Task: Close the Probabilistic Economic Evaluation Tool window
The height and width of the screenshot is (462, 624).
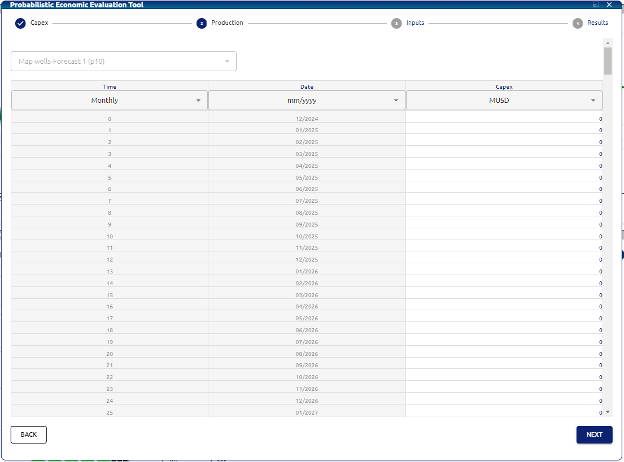Action: tap(609, 5)
